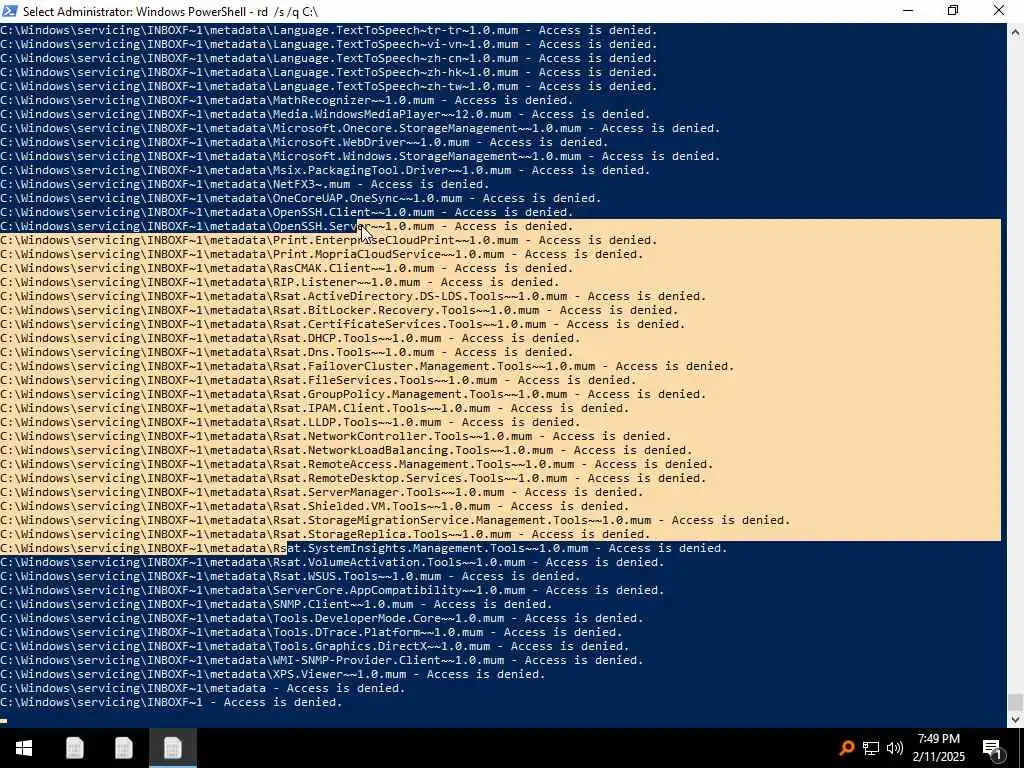The width and height of the screenshot is (1024, 768).
Task: Click the XPS.Viewer~~1.0.mum line
Action: coord(272,674)
